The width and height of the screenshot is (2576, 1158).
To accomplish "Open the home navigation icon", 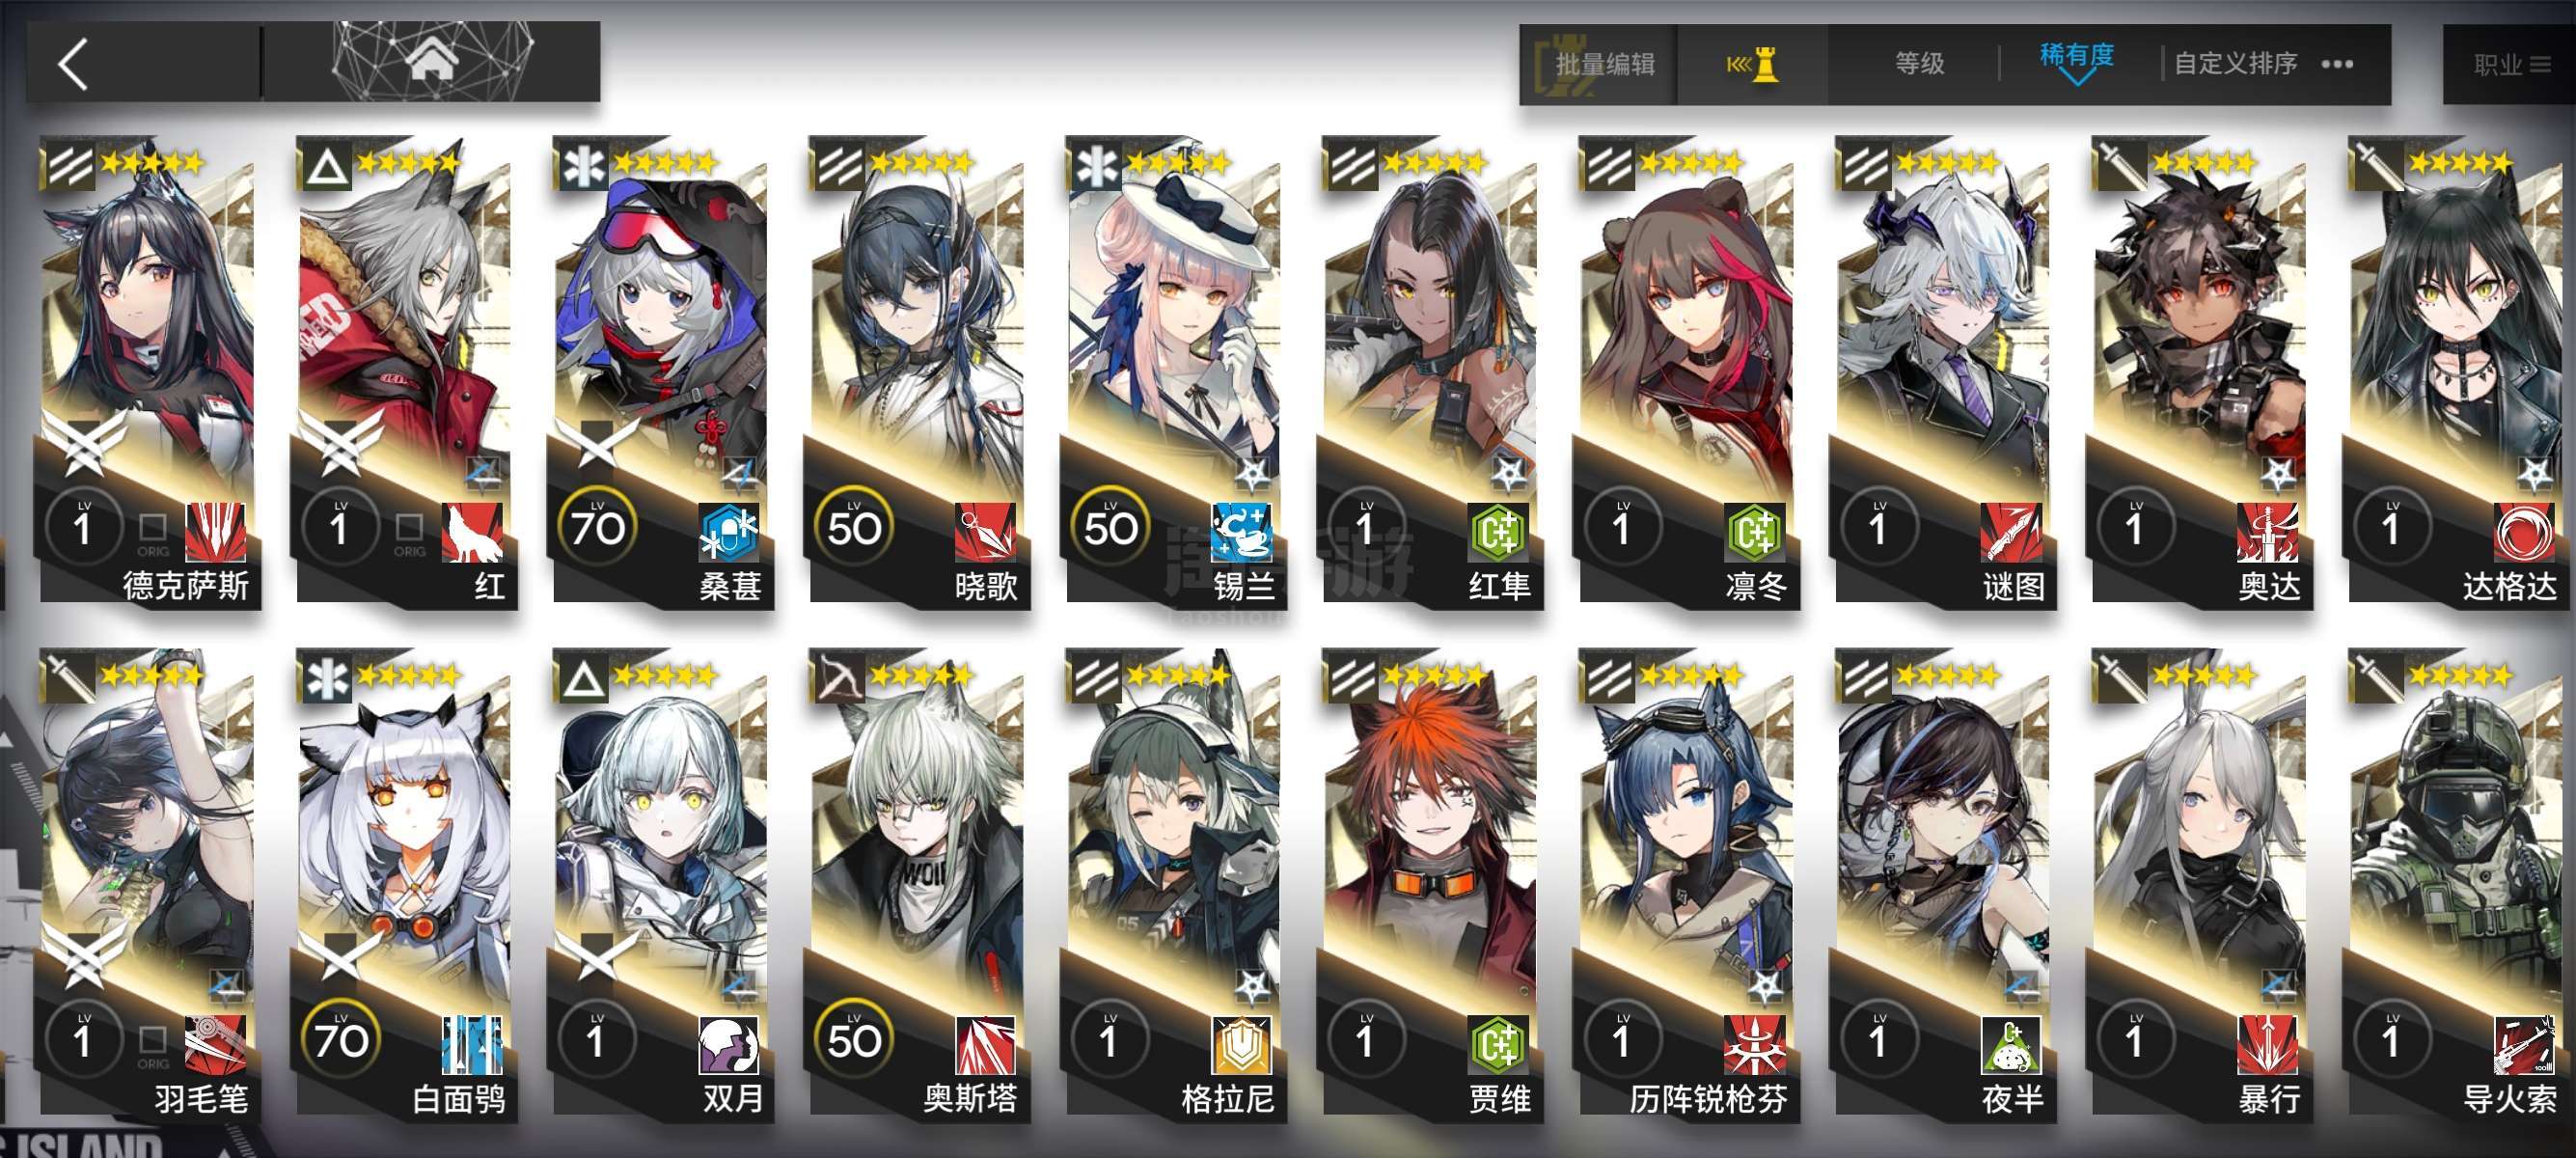I will point(431,60).
